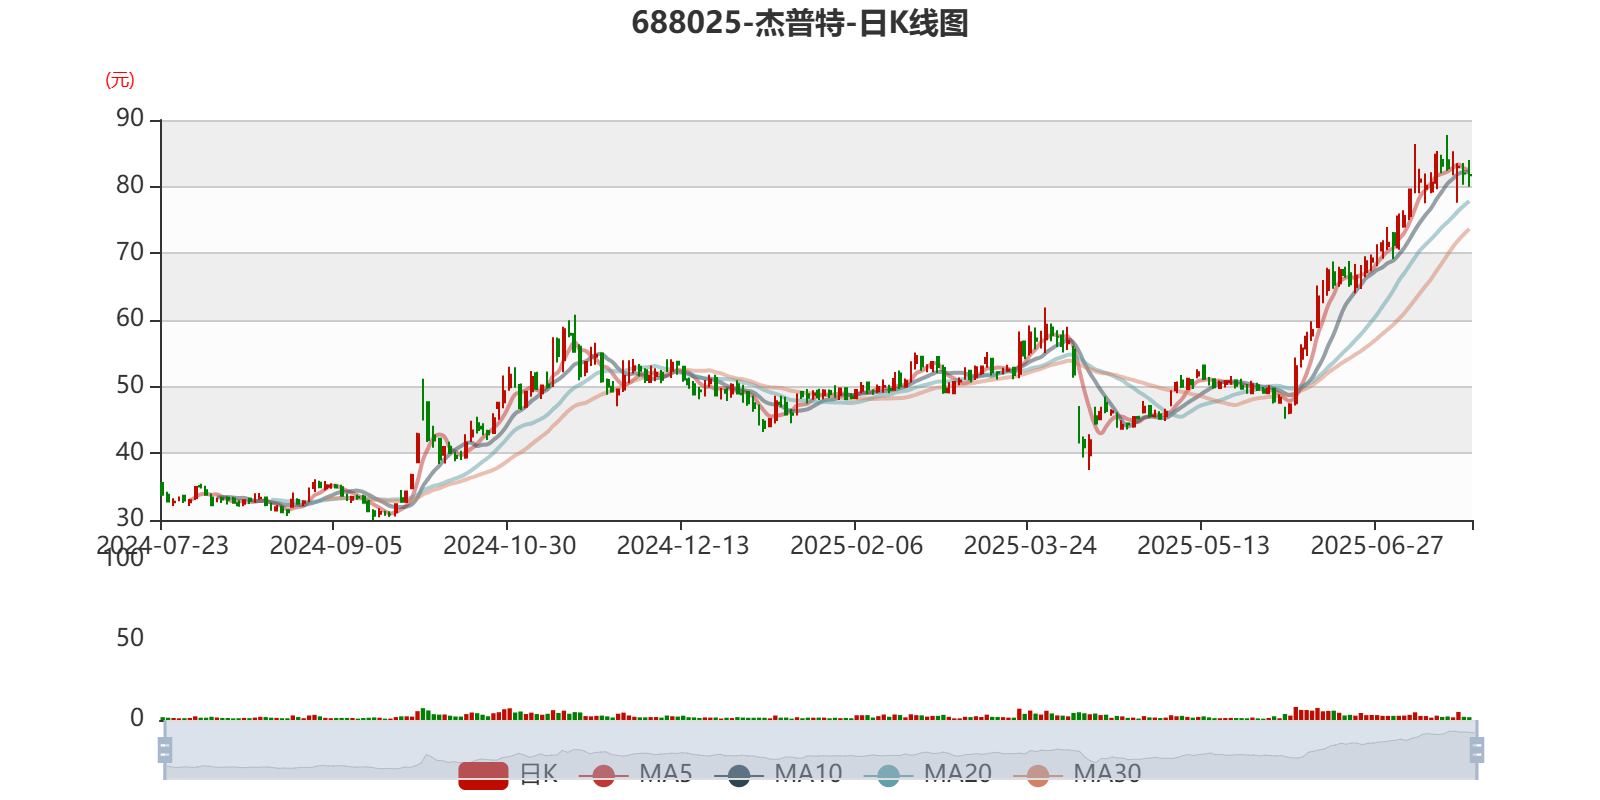The image size is (1600, 800).
Task: Click the 50 label on the volume axis
Action: pyautogui.click(x=130, y=638)
